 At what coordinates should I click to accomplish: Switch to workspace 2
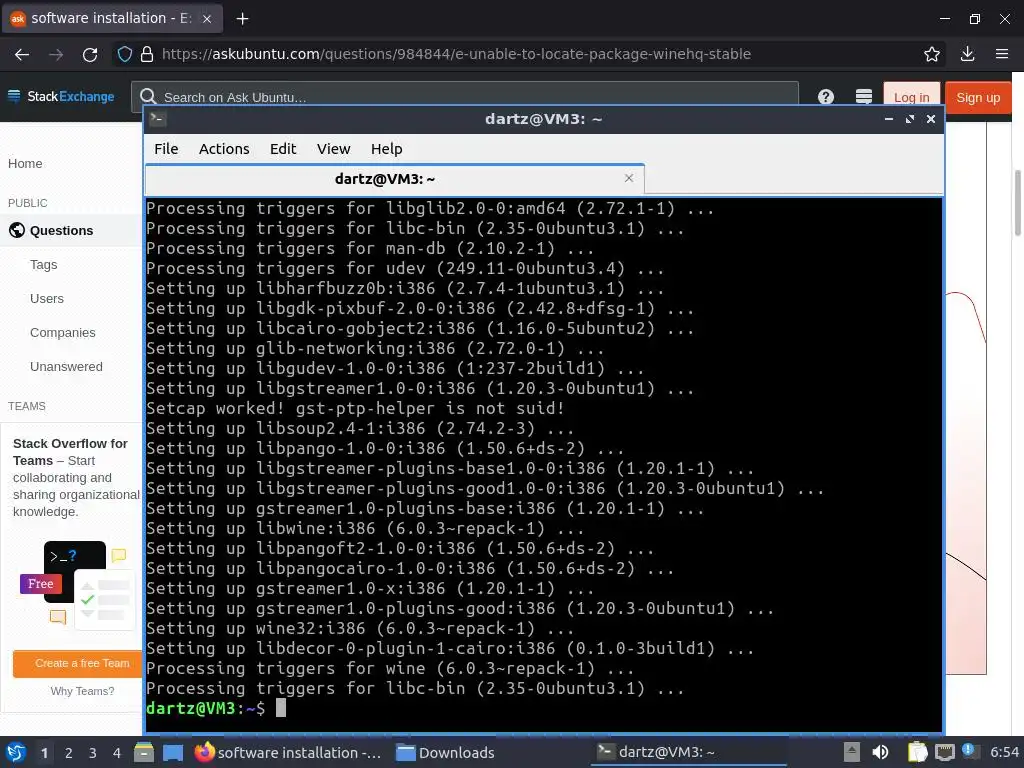click(69, 753)
